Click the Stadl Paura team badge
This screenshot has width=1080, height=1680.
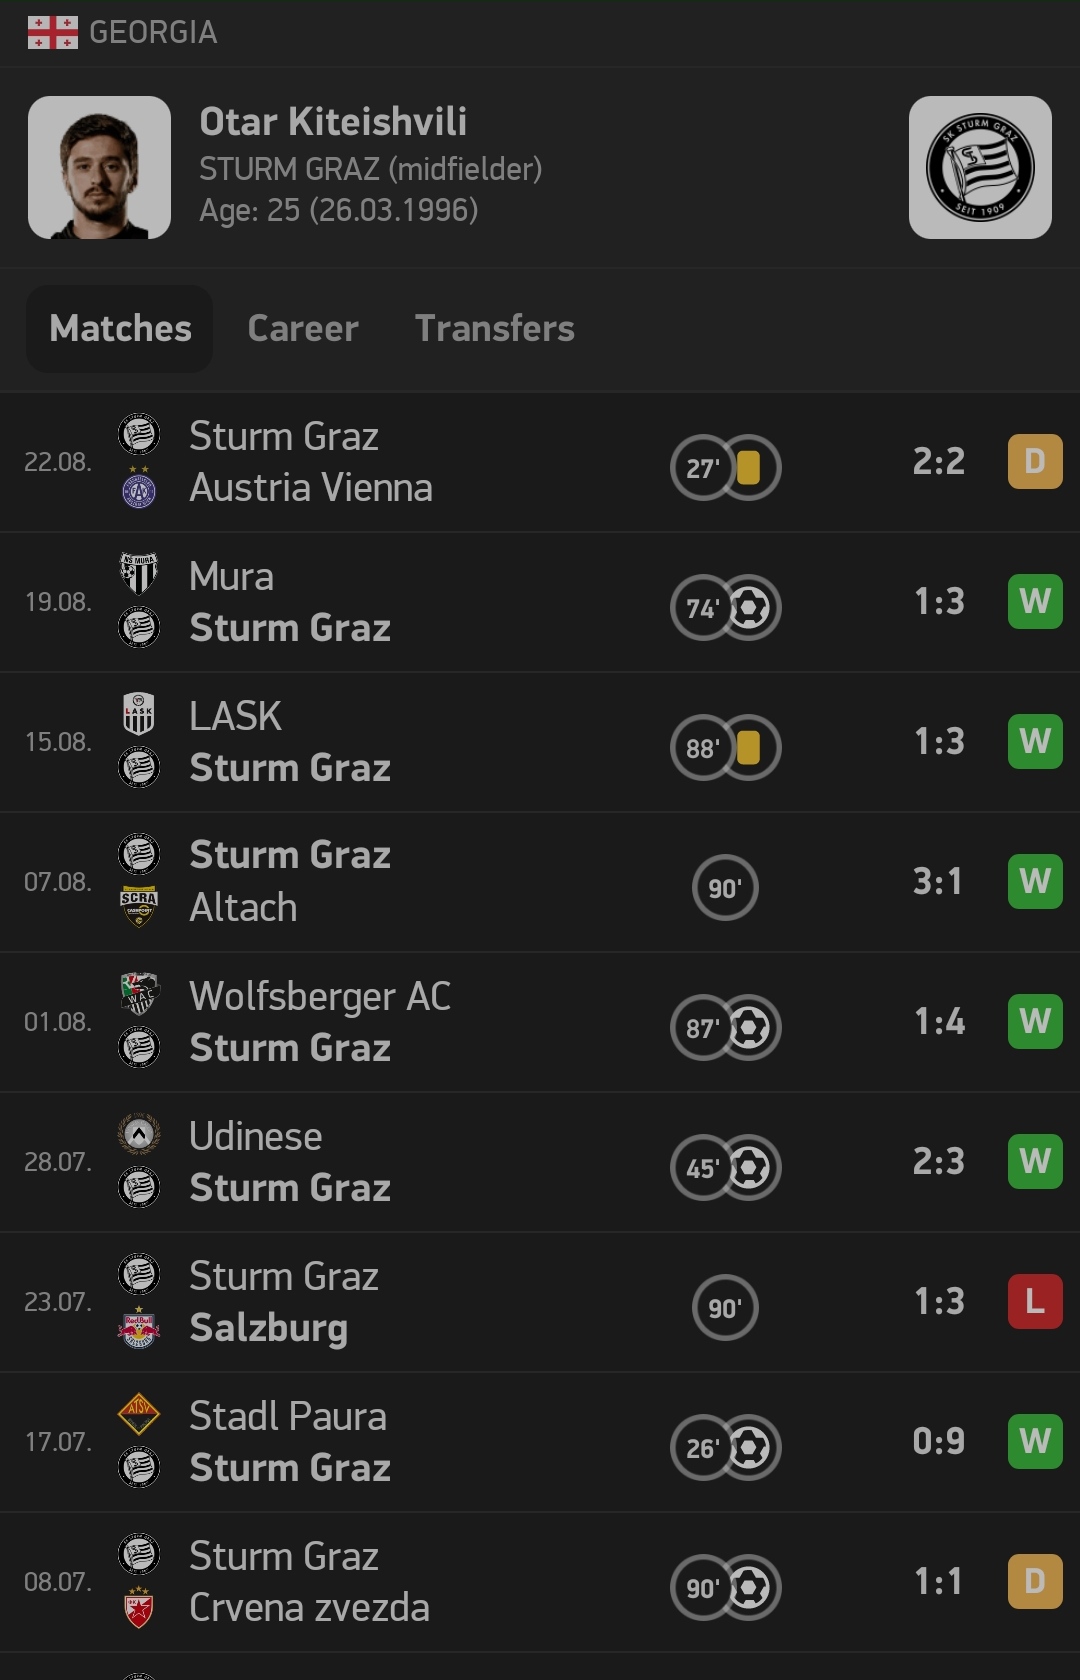click(139, 1414)
